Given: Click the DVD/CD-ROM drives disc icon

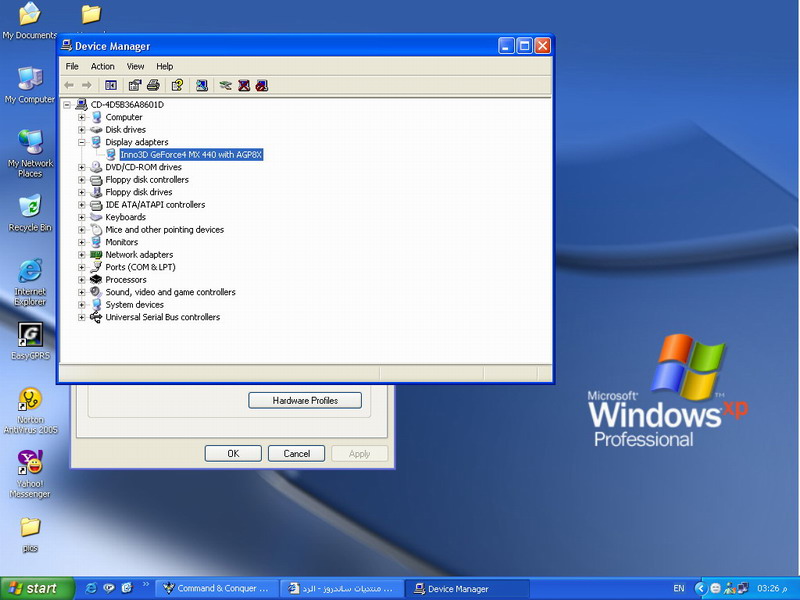Looking at the screenshot, I should (96, 167).
